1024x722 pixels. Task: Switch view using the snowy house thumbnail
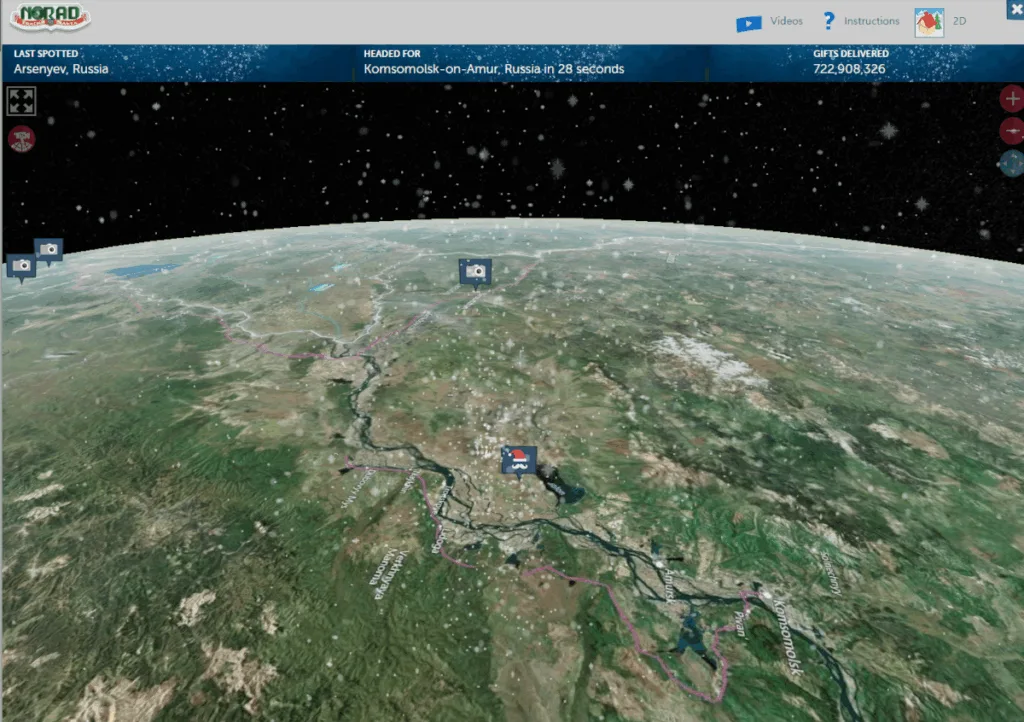coord(929,21)
